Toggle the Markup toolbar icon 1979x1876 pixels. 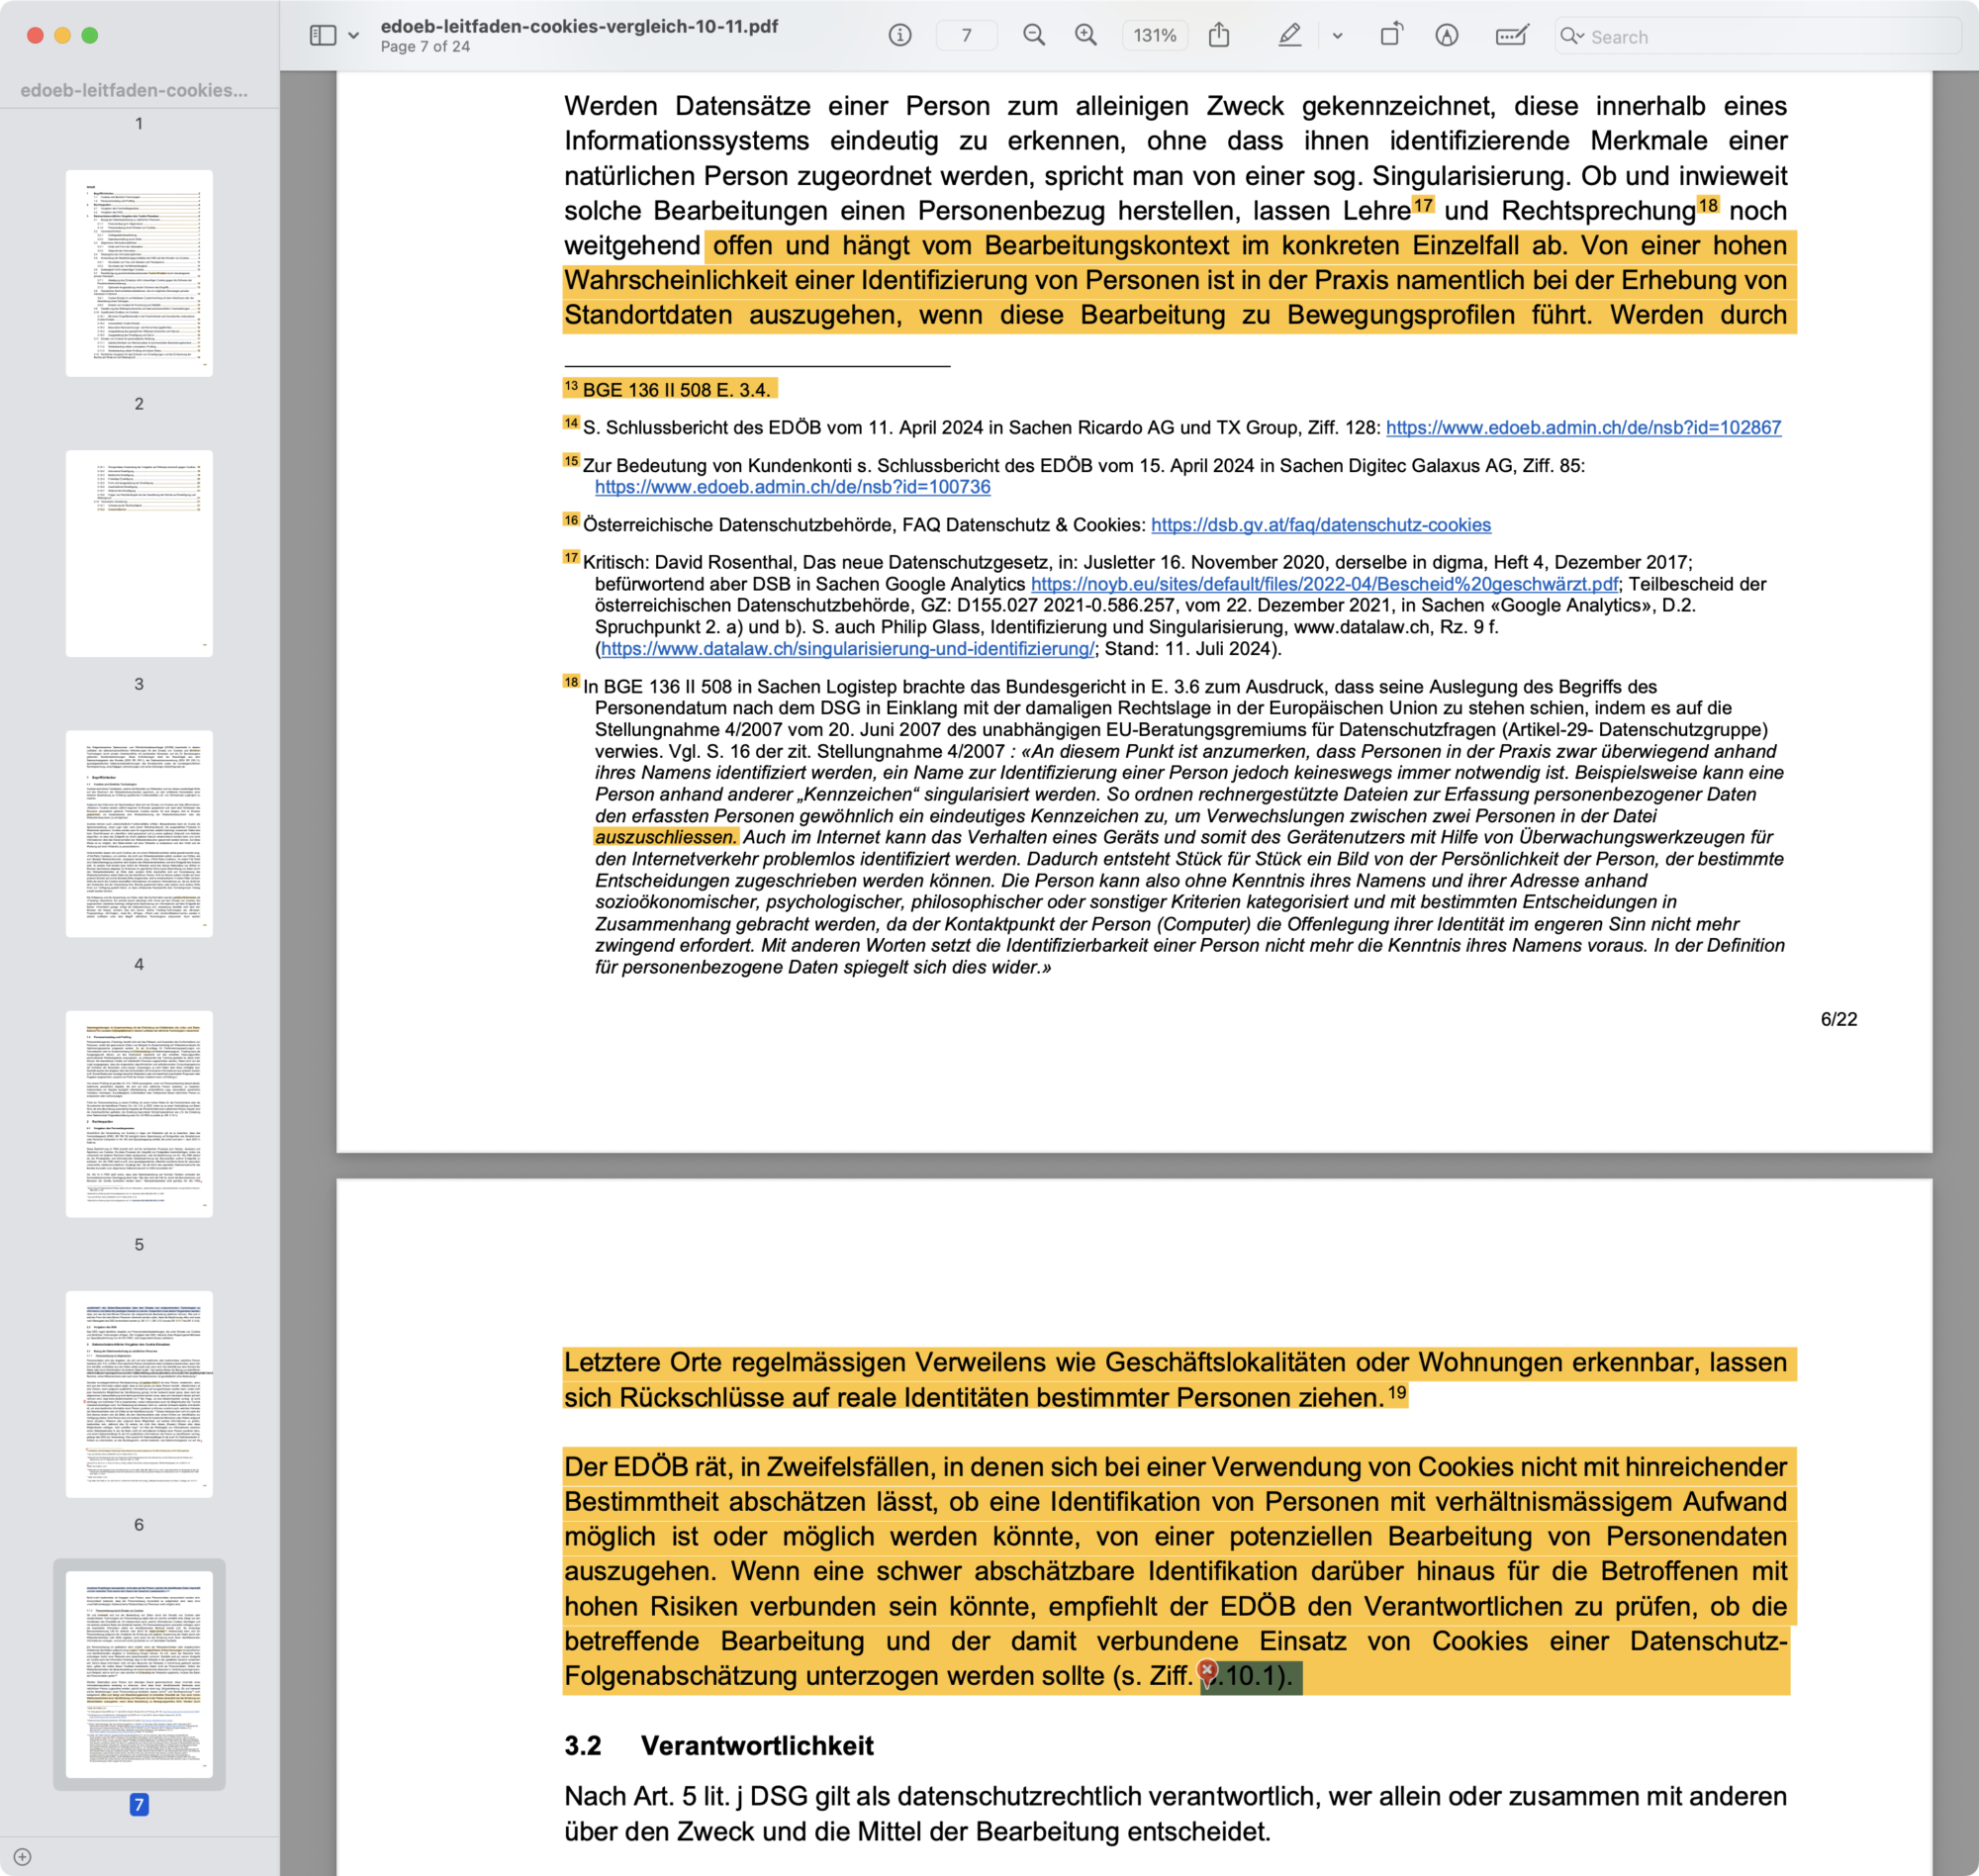[x=1446, y=36]
